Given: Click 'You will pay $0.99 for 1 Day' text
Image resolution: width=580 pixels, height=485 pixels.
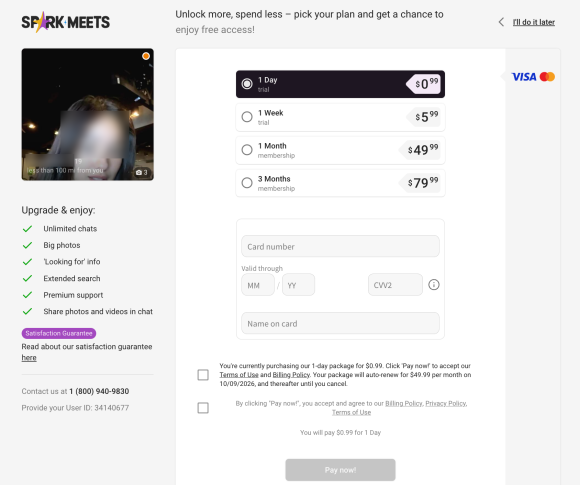Looking at the screenshot, I should 340,432.
